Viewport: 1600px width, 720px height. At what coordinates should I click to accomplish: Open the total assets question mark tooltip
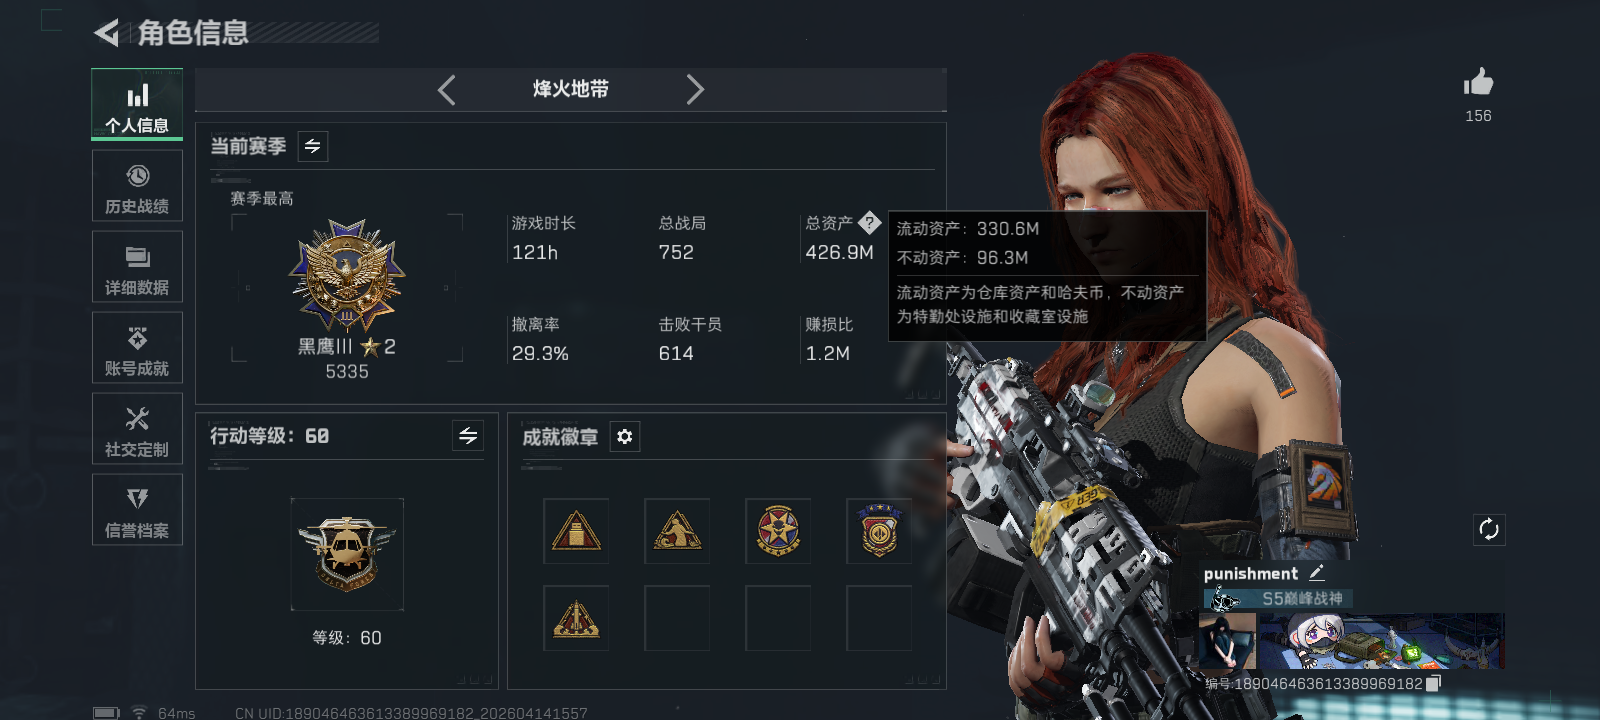(869, 222)
